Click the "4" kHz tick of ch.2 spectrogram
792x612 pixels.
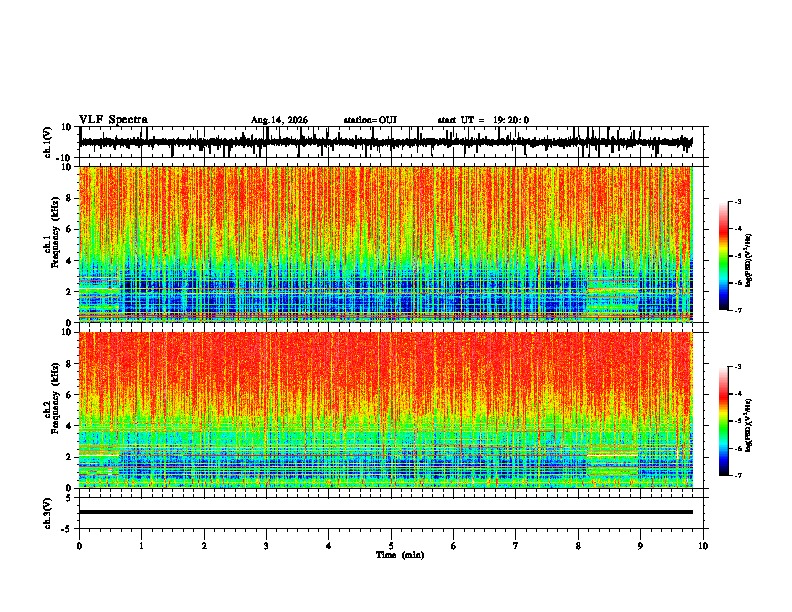pyautogui.click(x=70, y=426)
